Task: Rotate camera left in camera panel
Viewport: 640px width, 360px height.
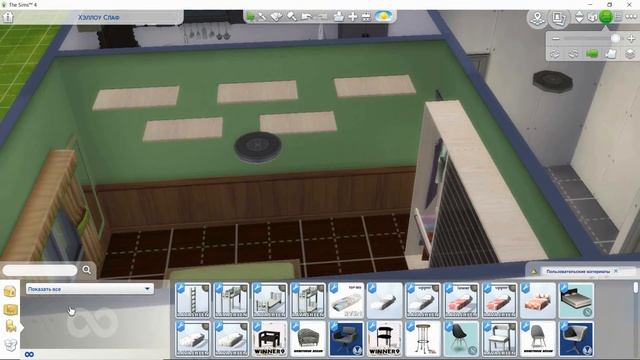Action: tap(555, 54)
